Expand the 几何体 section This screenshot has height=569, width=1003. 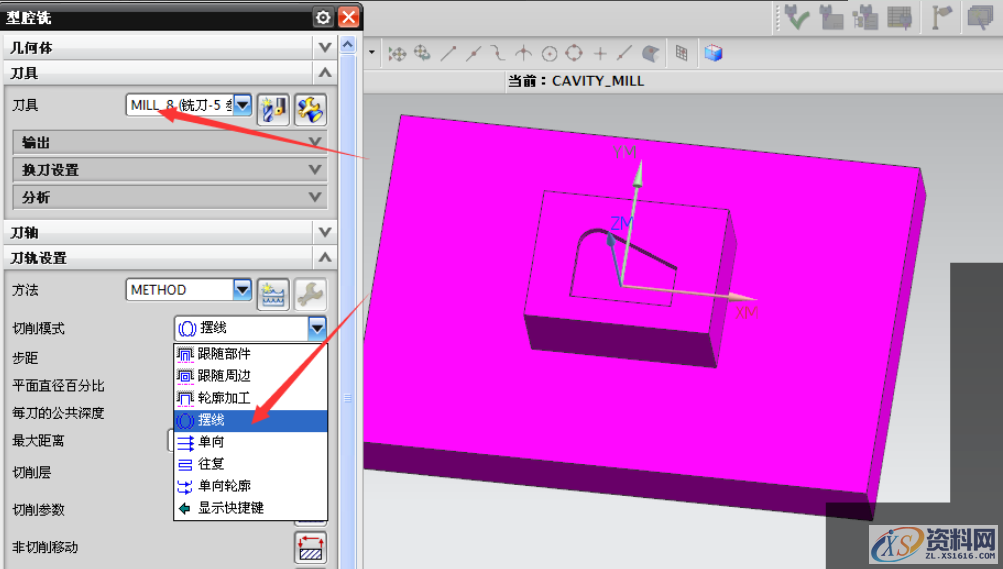pyautogui.click(x=323, y=47)
